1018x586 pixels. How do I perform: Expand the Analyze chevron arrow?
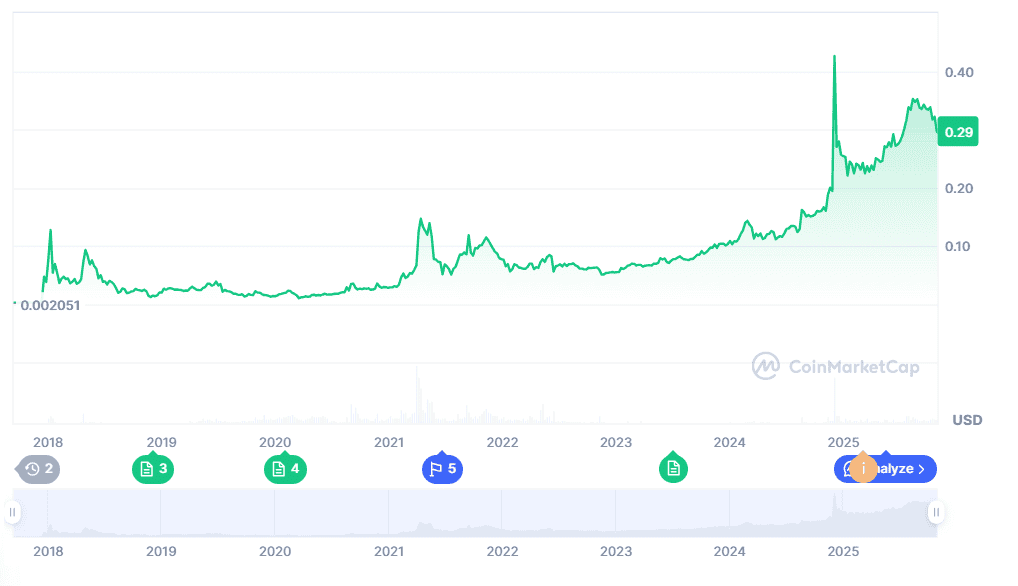921,469
